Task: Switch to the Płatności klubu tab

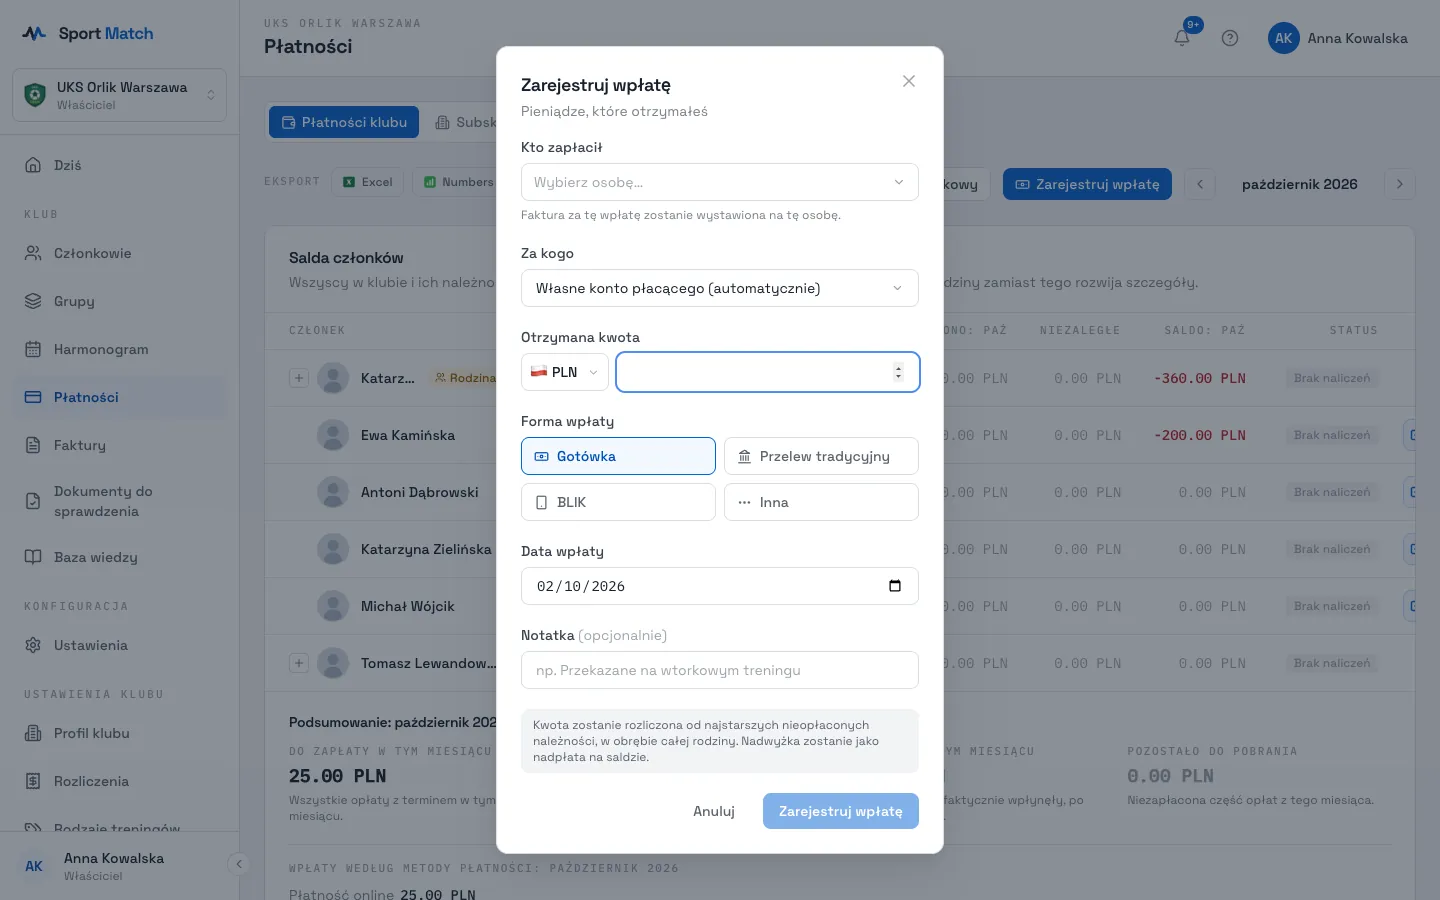Action: [x=344, y=122]
